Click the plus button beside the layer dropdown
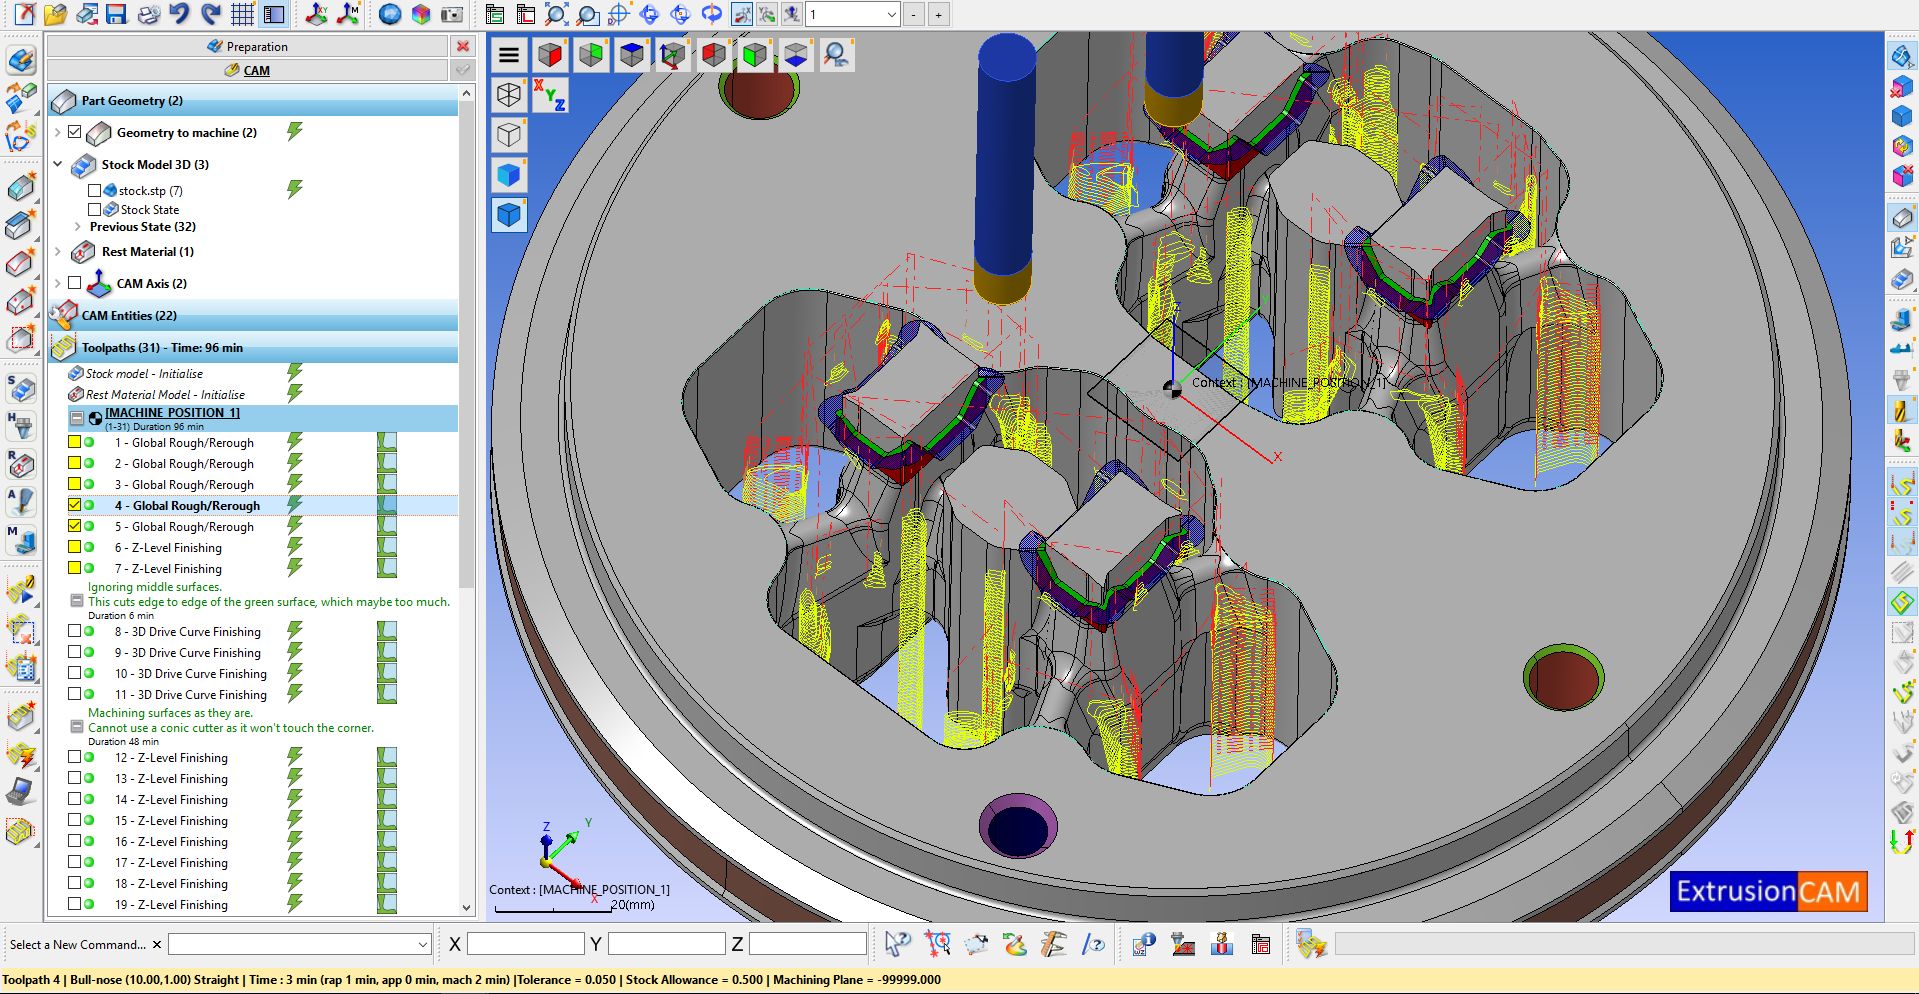 938,14
